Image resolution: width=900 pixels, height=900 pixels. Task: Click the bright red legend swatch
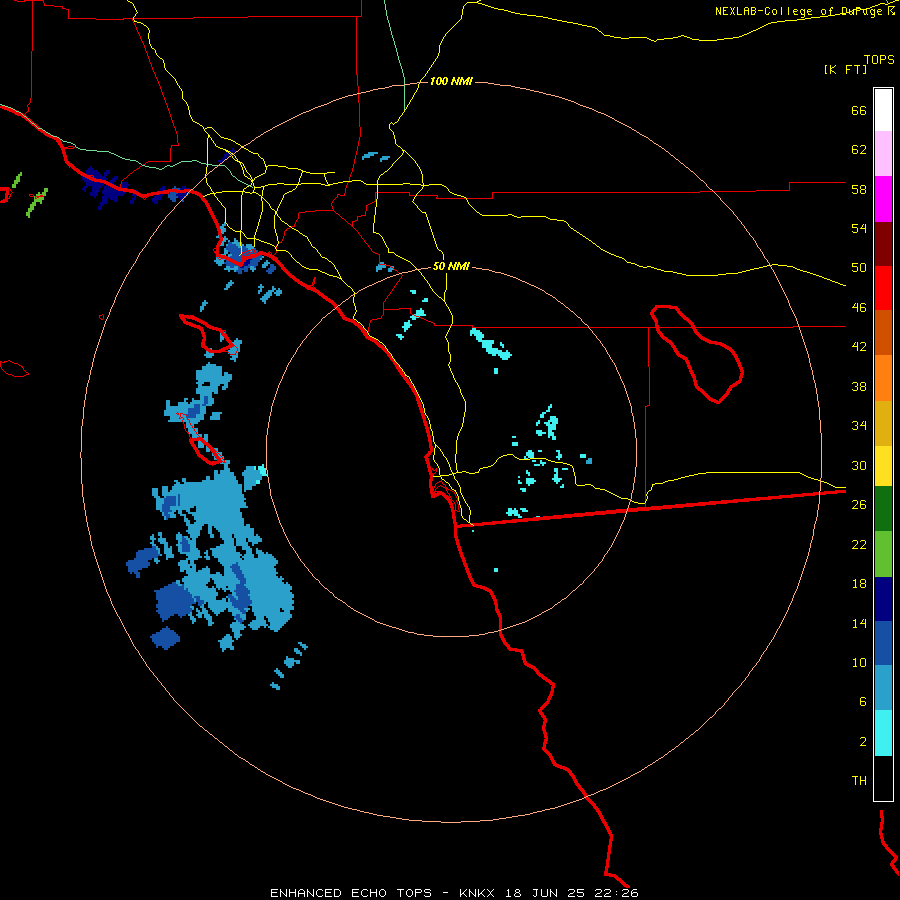[x=883, y=289]
